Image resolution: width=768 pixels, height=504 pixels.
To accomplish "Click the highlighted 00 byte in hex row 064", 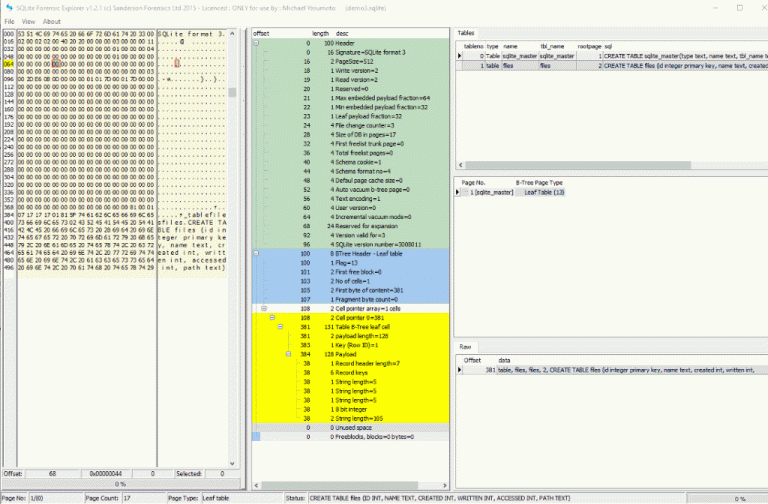I will [x=56, y=64].
